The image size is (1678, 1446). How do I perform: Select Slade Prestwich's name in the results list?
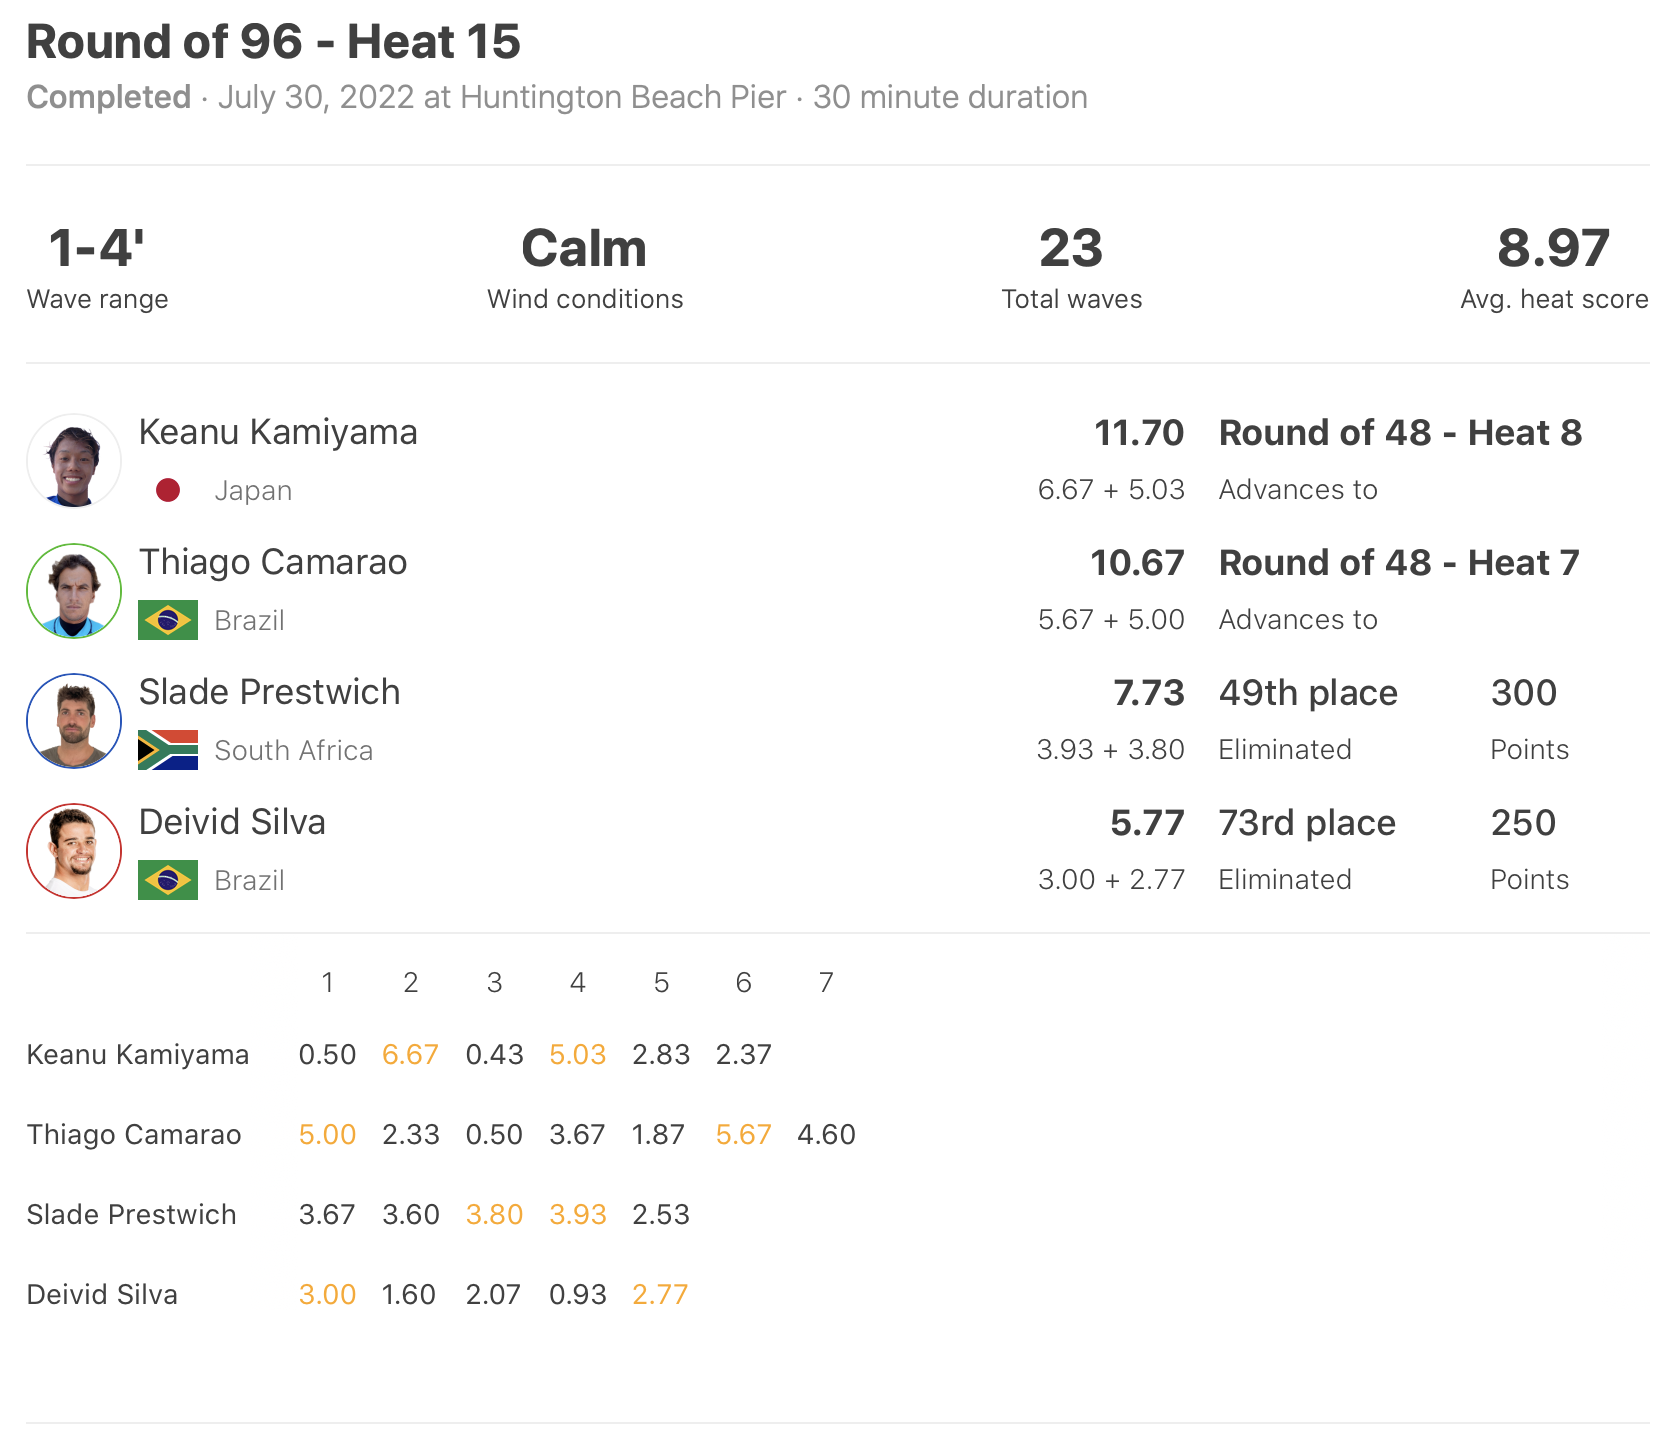coord(269,692)
